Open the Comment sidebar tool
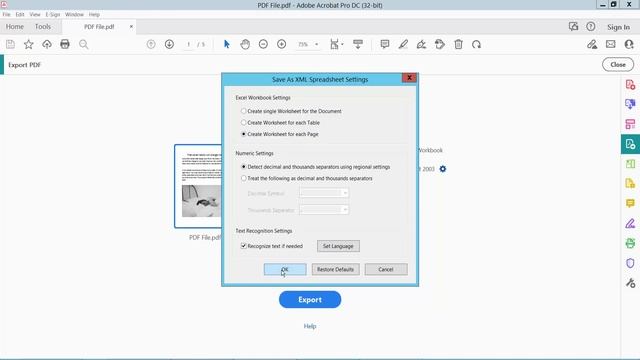Screen dimensions: 640x360 630,203
